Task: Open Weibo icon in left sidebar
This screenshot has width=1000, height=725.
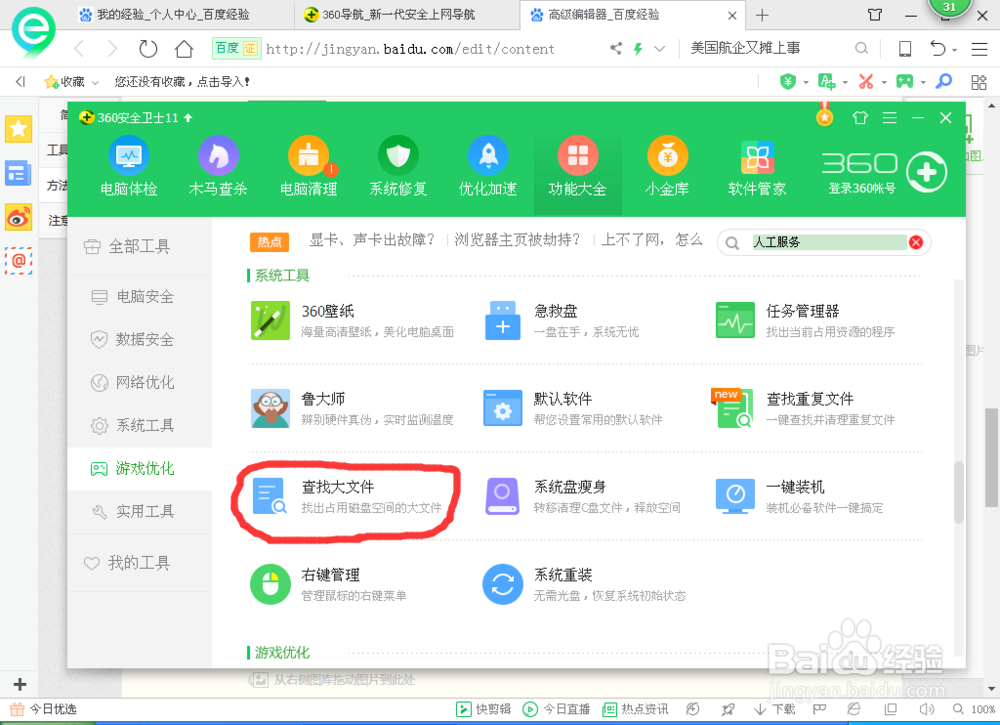Action: 18,217
